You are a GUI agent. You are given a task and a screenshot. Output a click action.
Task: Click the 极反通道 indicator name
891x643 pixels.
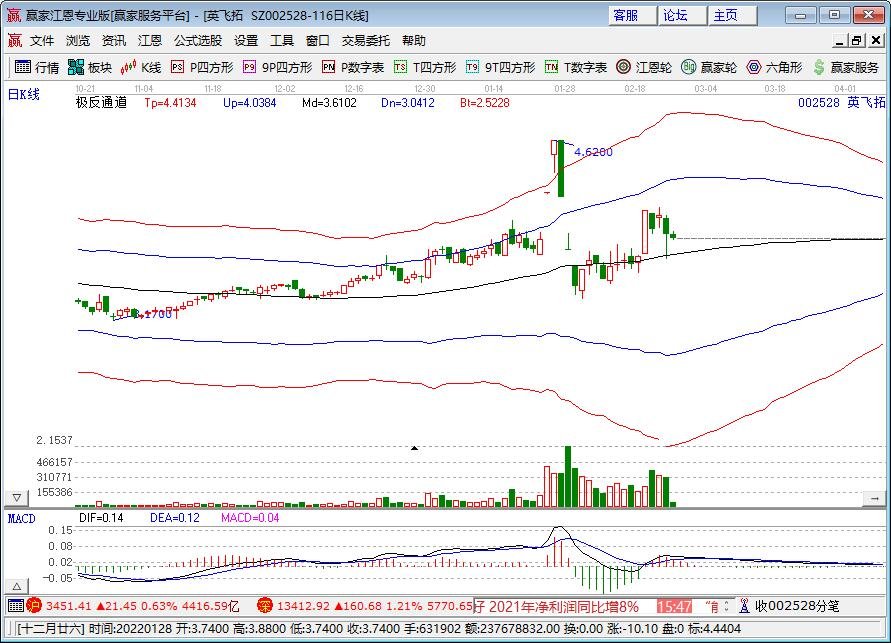click(101, 103)
